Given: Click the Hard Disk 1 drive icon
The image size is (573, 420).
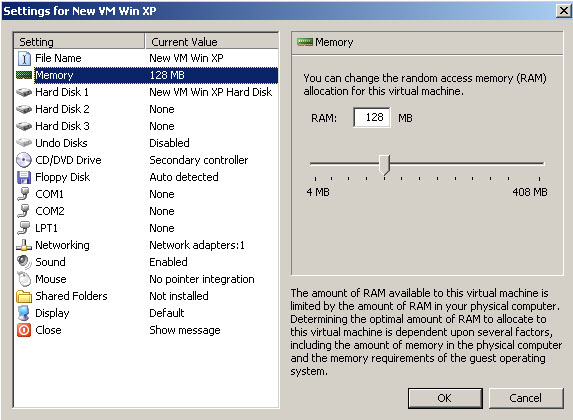Looking at the screenshot, I should coord(24,92).
